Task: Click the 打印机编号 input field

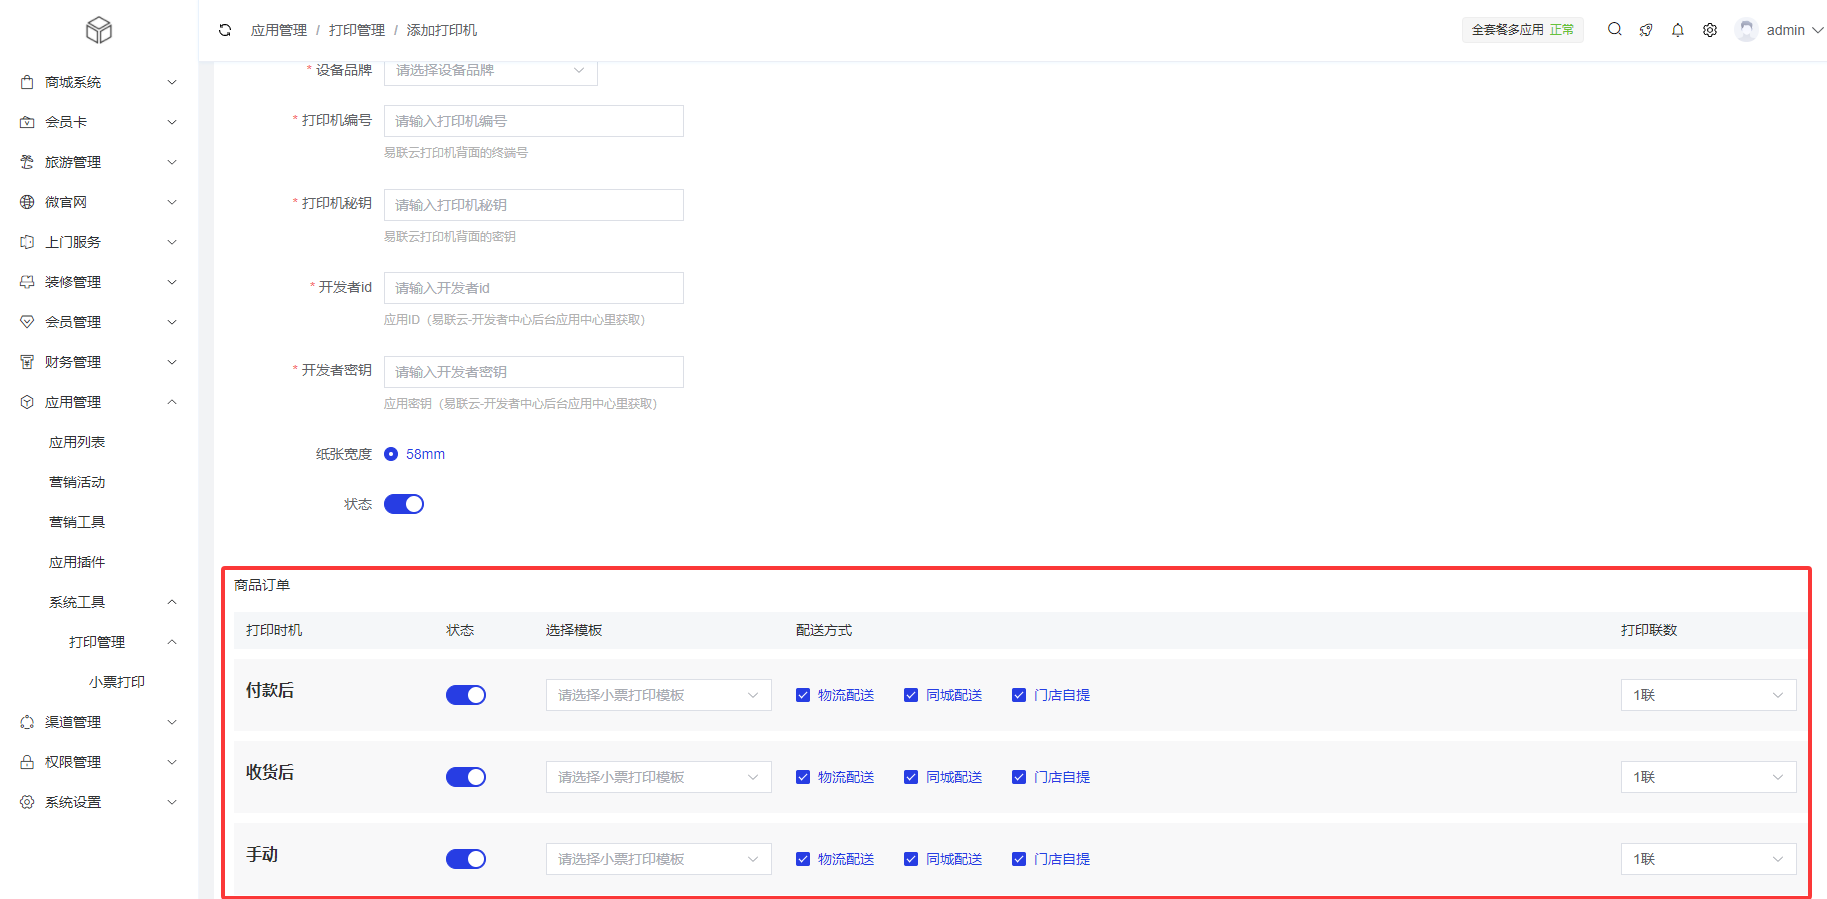Action: (x=533, y=121)
